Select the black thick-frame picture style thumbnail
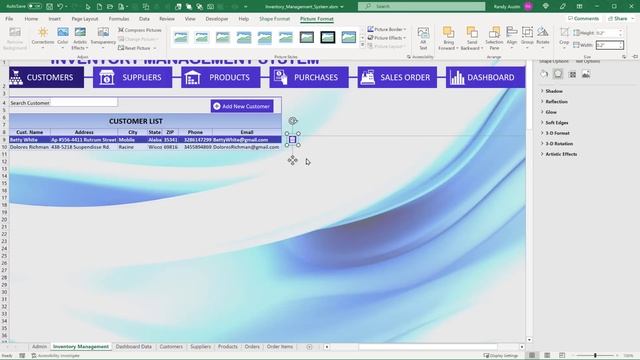The height and width of the screenshot is (360, 640). tap(327, 37)
